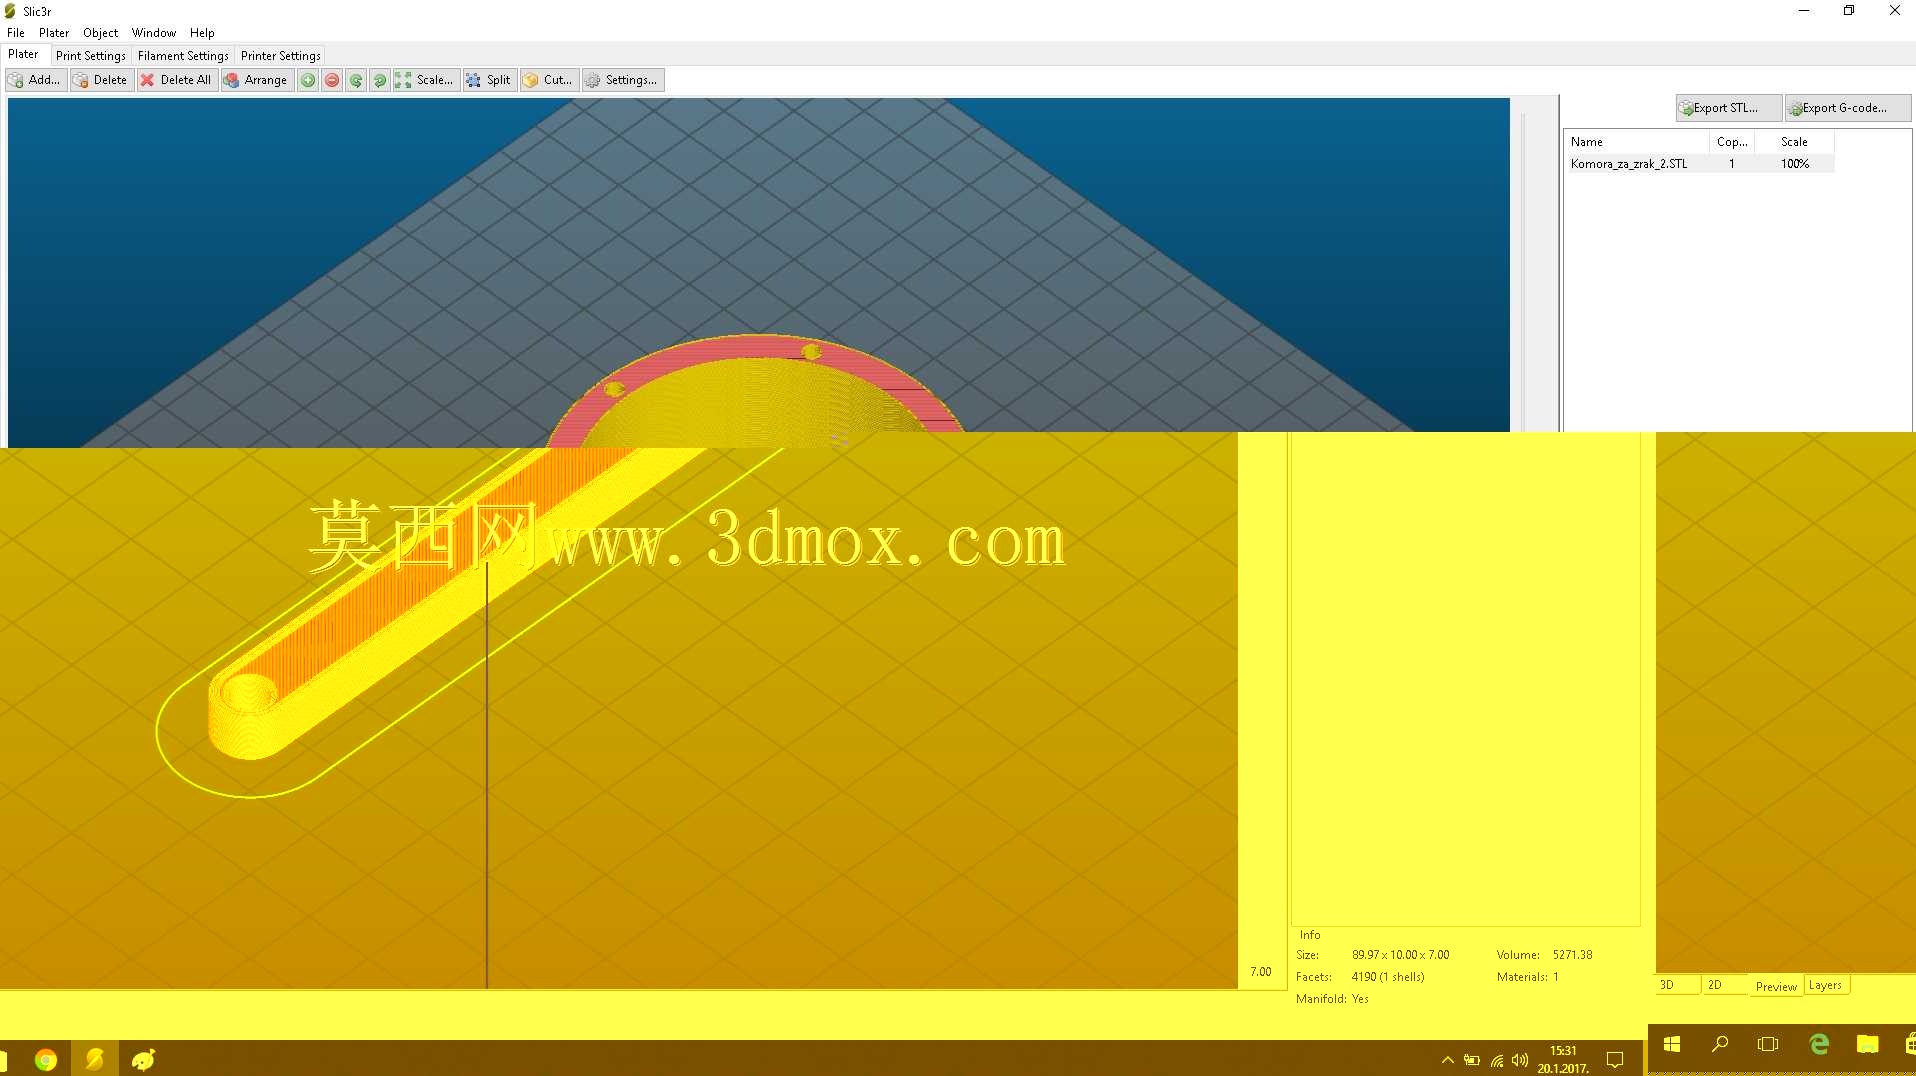The height and width of the screenshot is (1076, 1916).
Task: Switch to the Preview view tab
Action: (1776, 986)
